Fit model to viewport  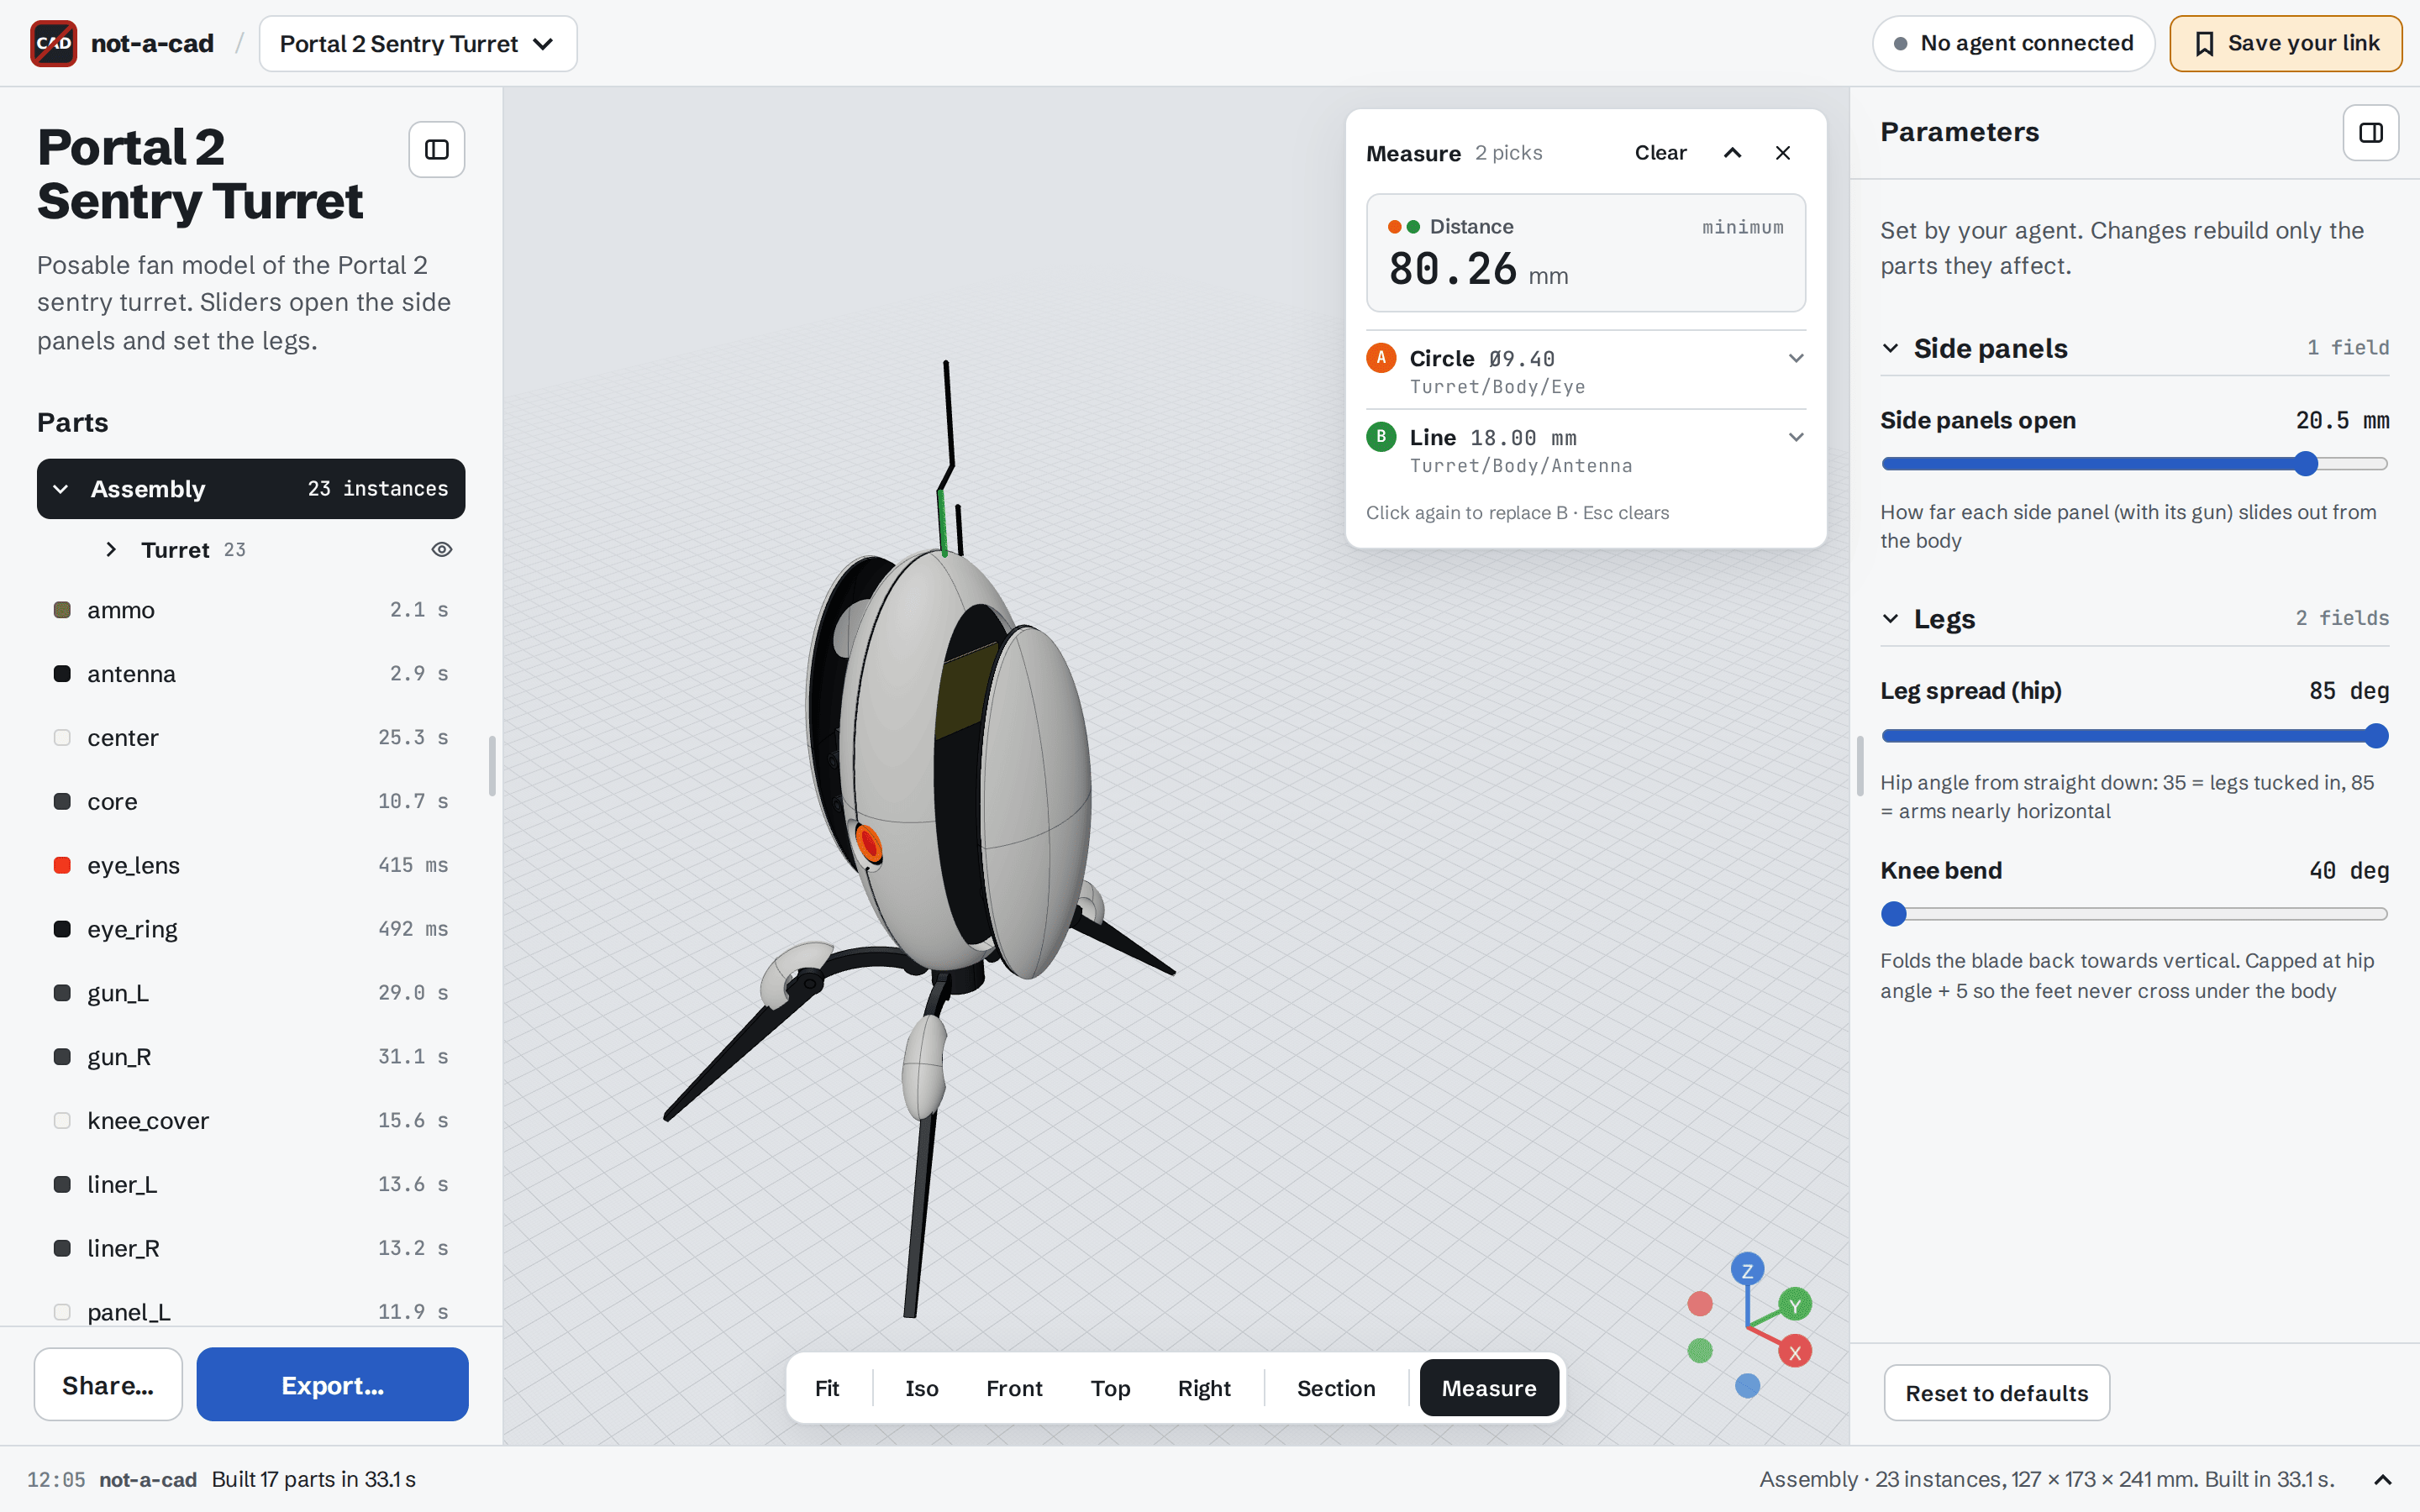[827, 1388]
